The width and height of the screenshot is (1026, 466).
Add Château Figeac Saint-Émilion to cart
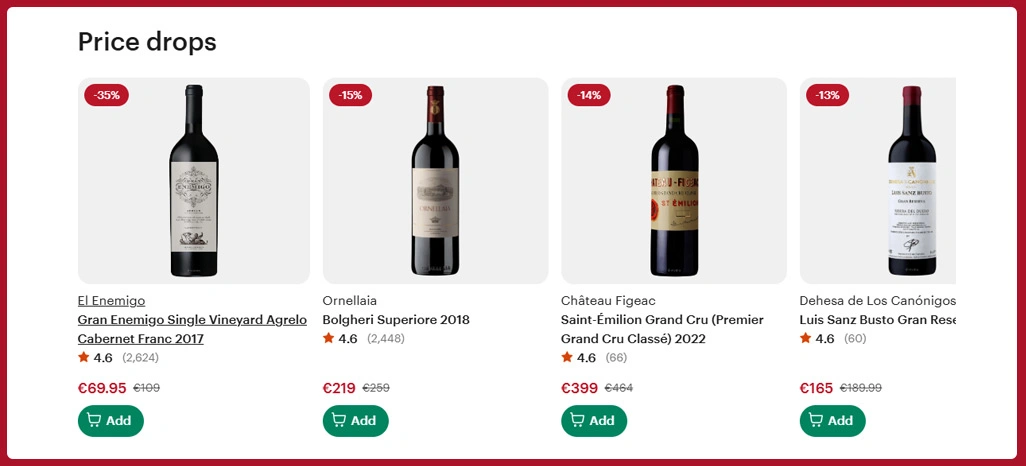pyautogui.click(x=594, y=421)
